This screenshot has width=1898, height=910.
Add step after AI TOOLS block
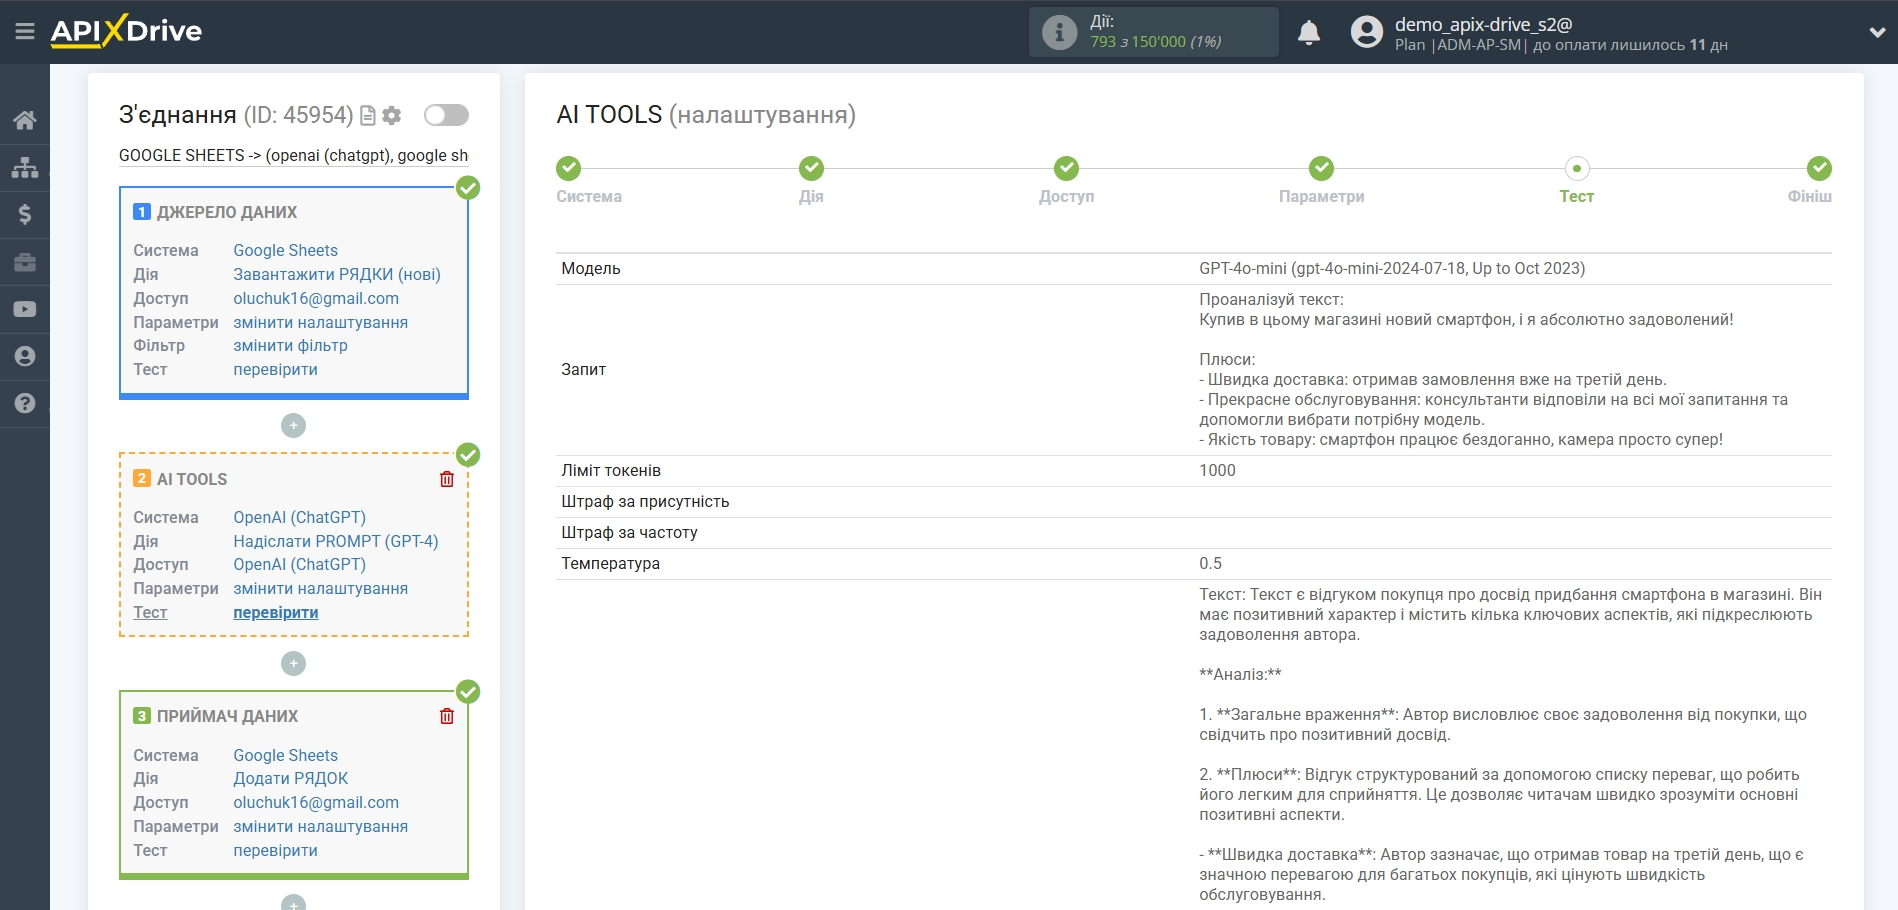pos(293,663)
